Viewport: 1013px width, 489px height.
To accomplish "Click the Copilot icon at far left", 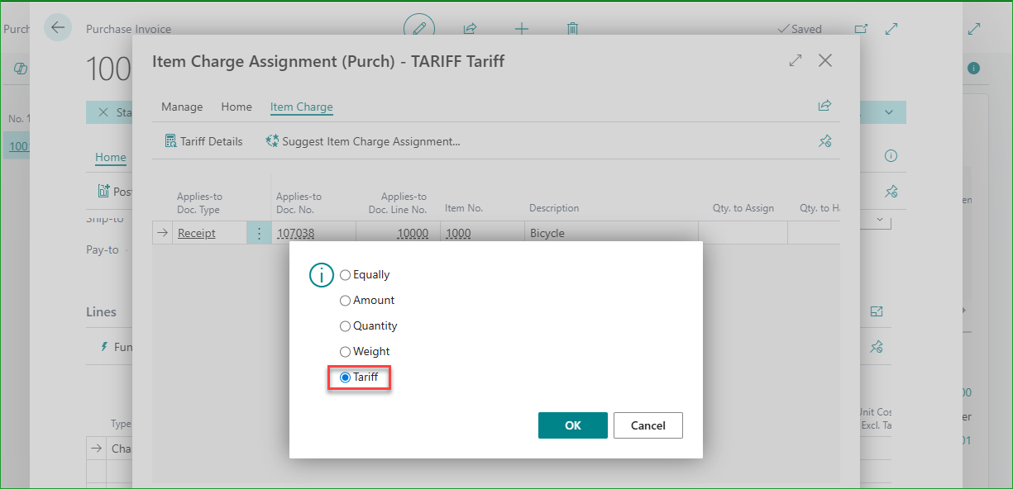I will (20, 68).
